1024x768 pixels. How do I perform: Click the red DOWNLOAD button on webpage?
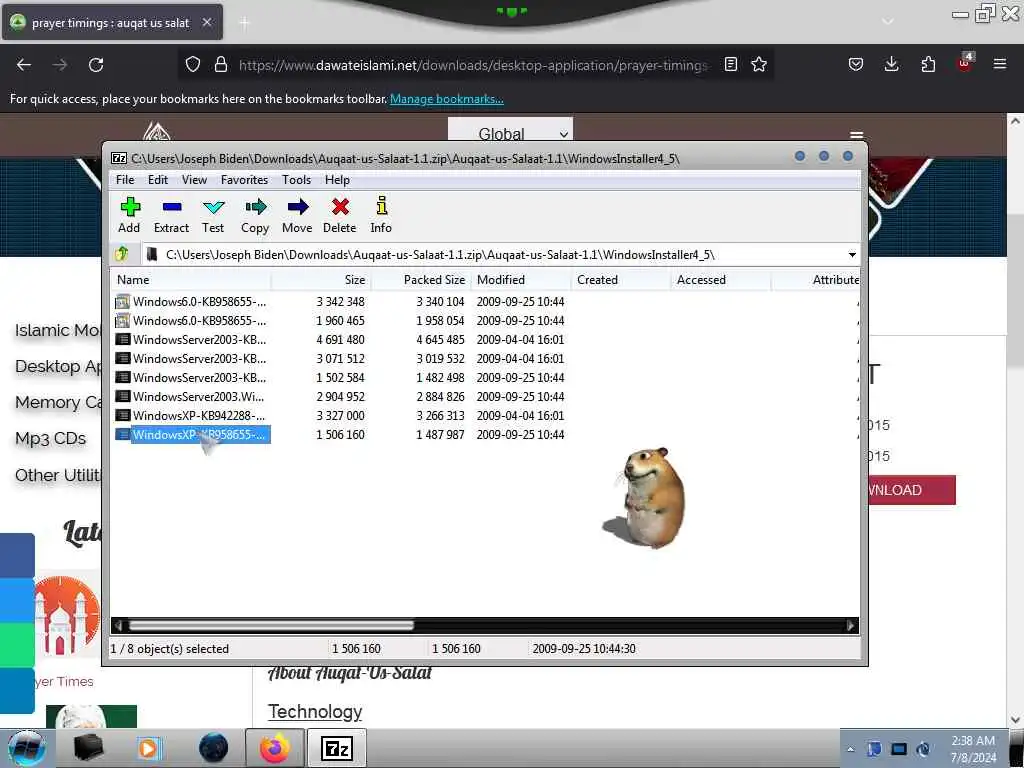coord(912,490)
